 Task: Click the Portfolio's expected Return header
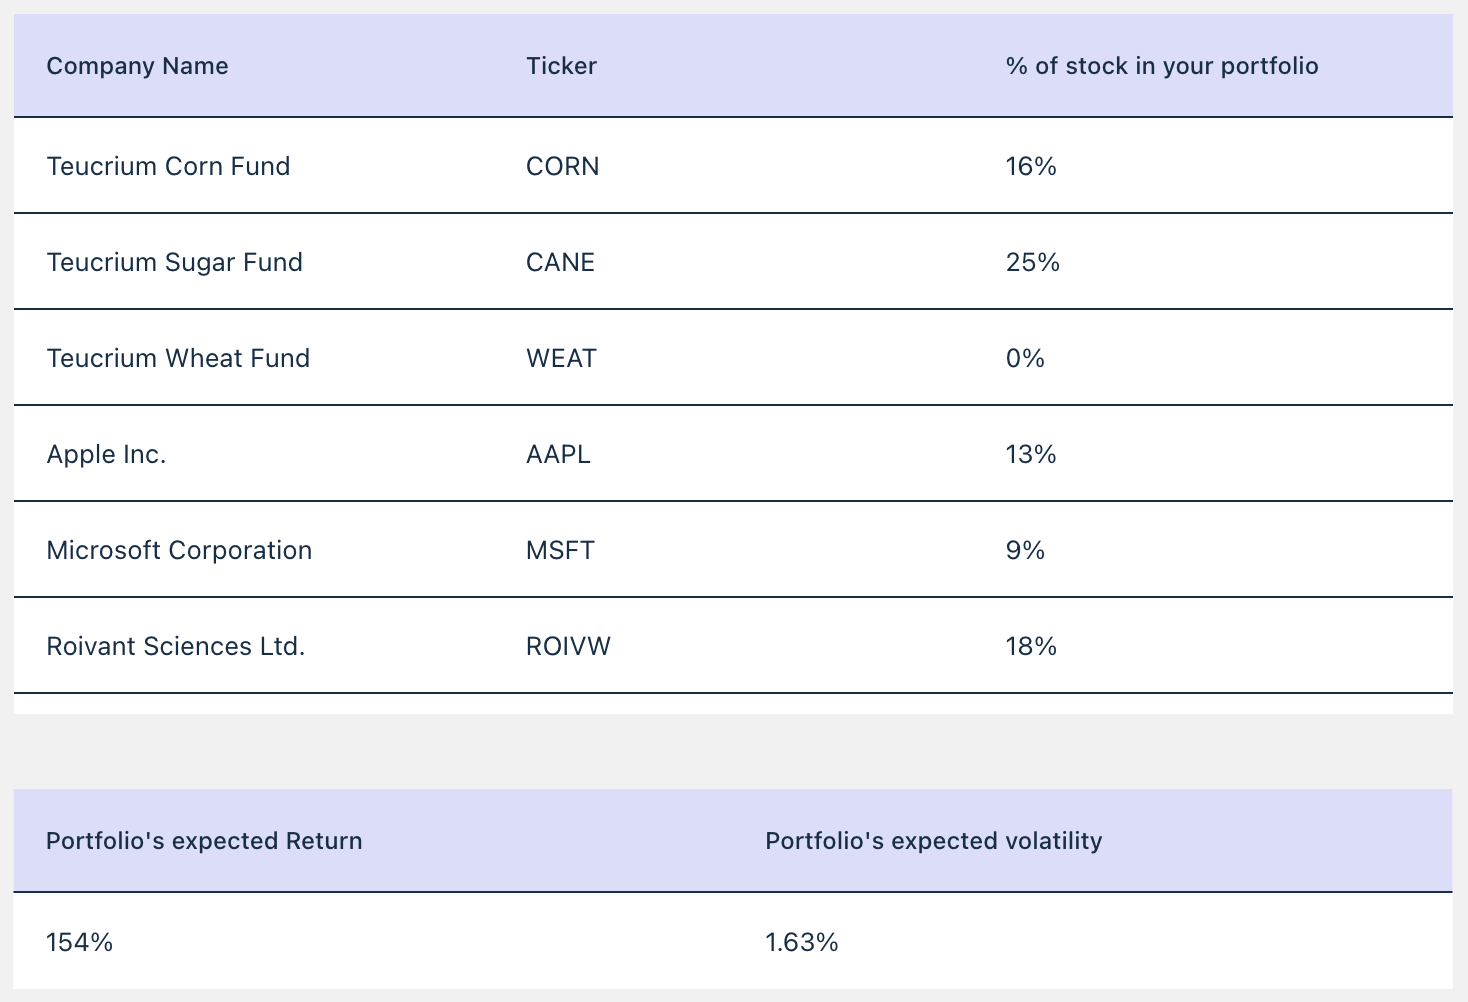click(x=204, y=841)
